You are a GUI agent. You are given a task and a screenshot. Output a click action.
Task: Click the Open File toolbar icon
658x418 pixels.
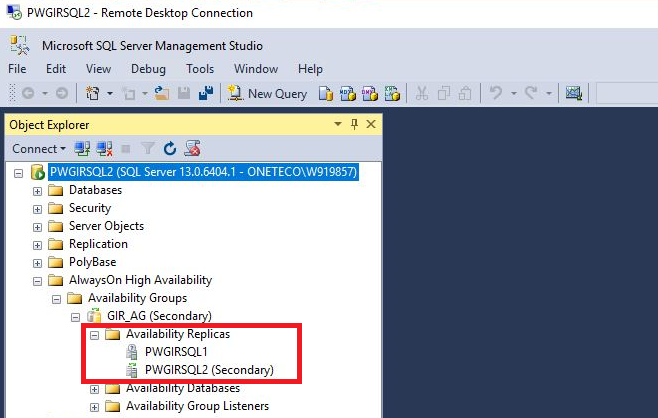162,93
